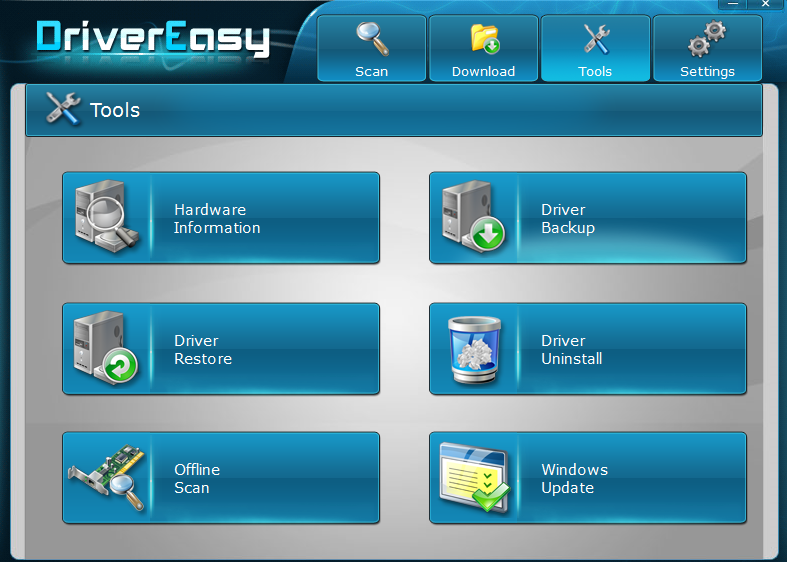Click the Download folder icon
This screenshot has height=562, width=787.
tap(484, 39)
